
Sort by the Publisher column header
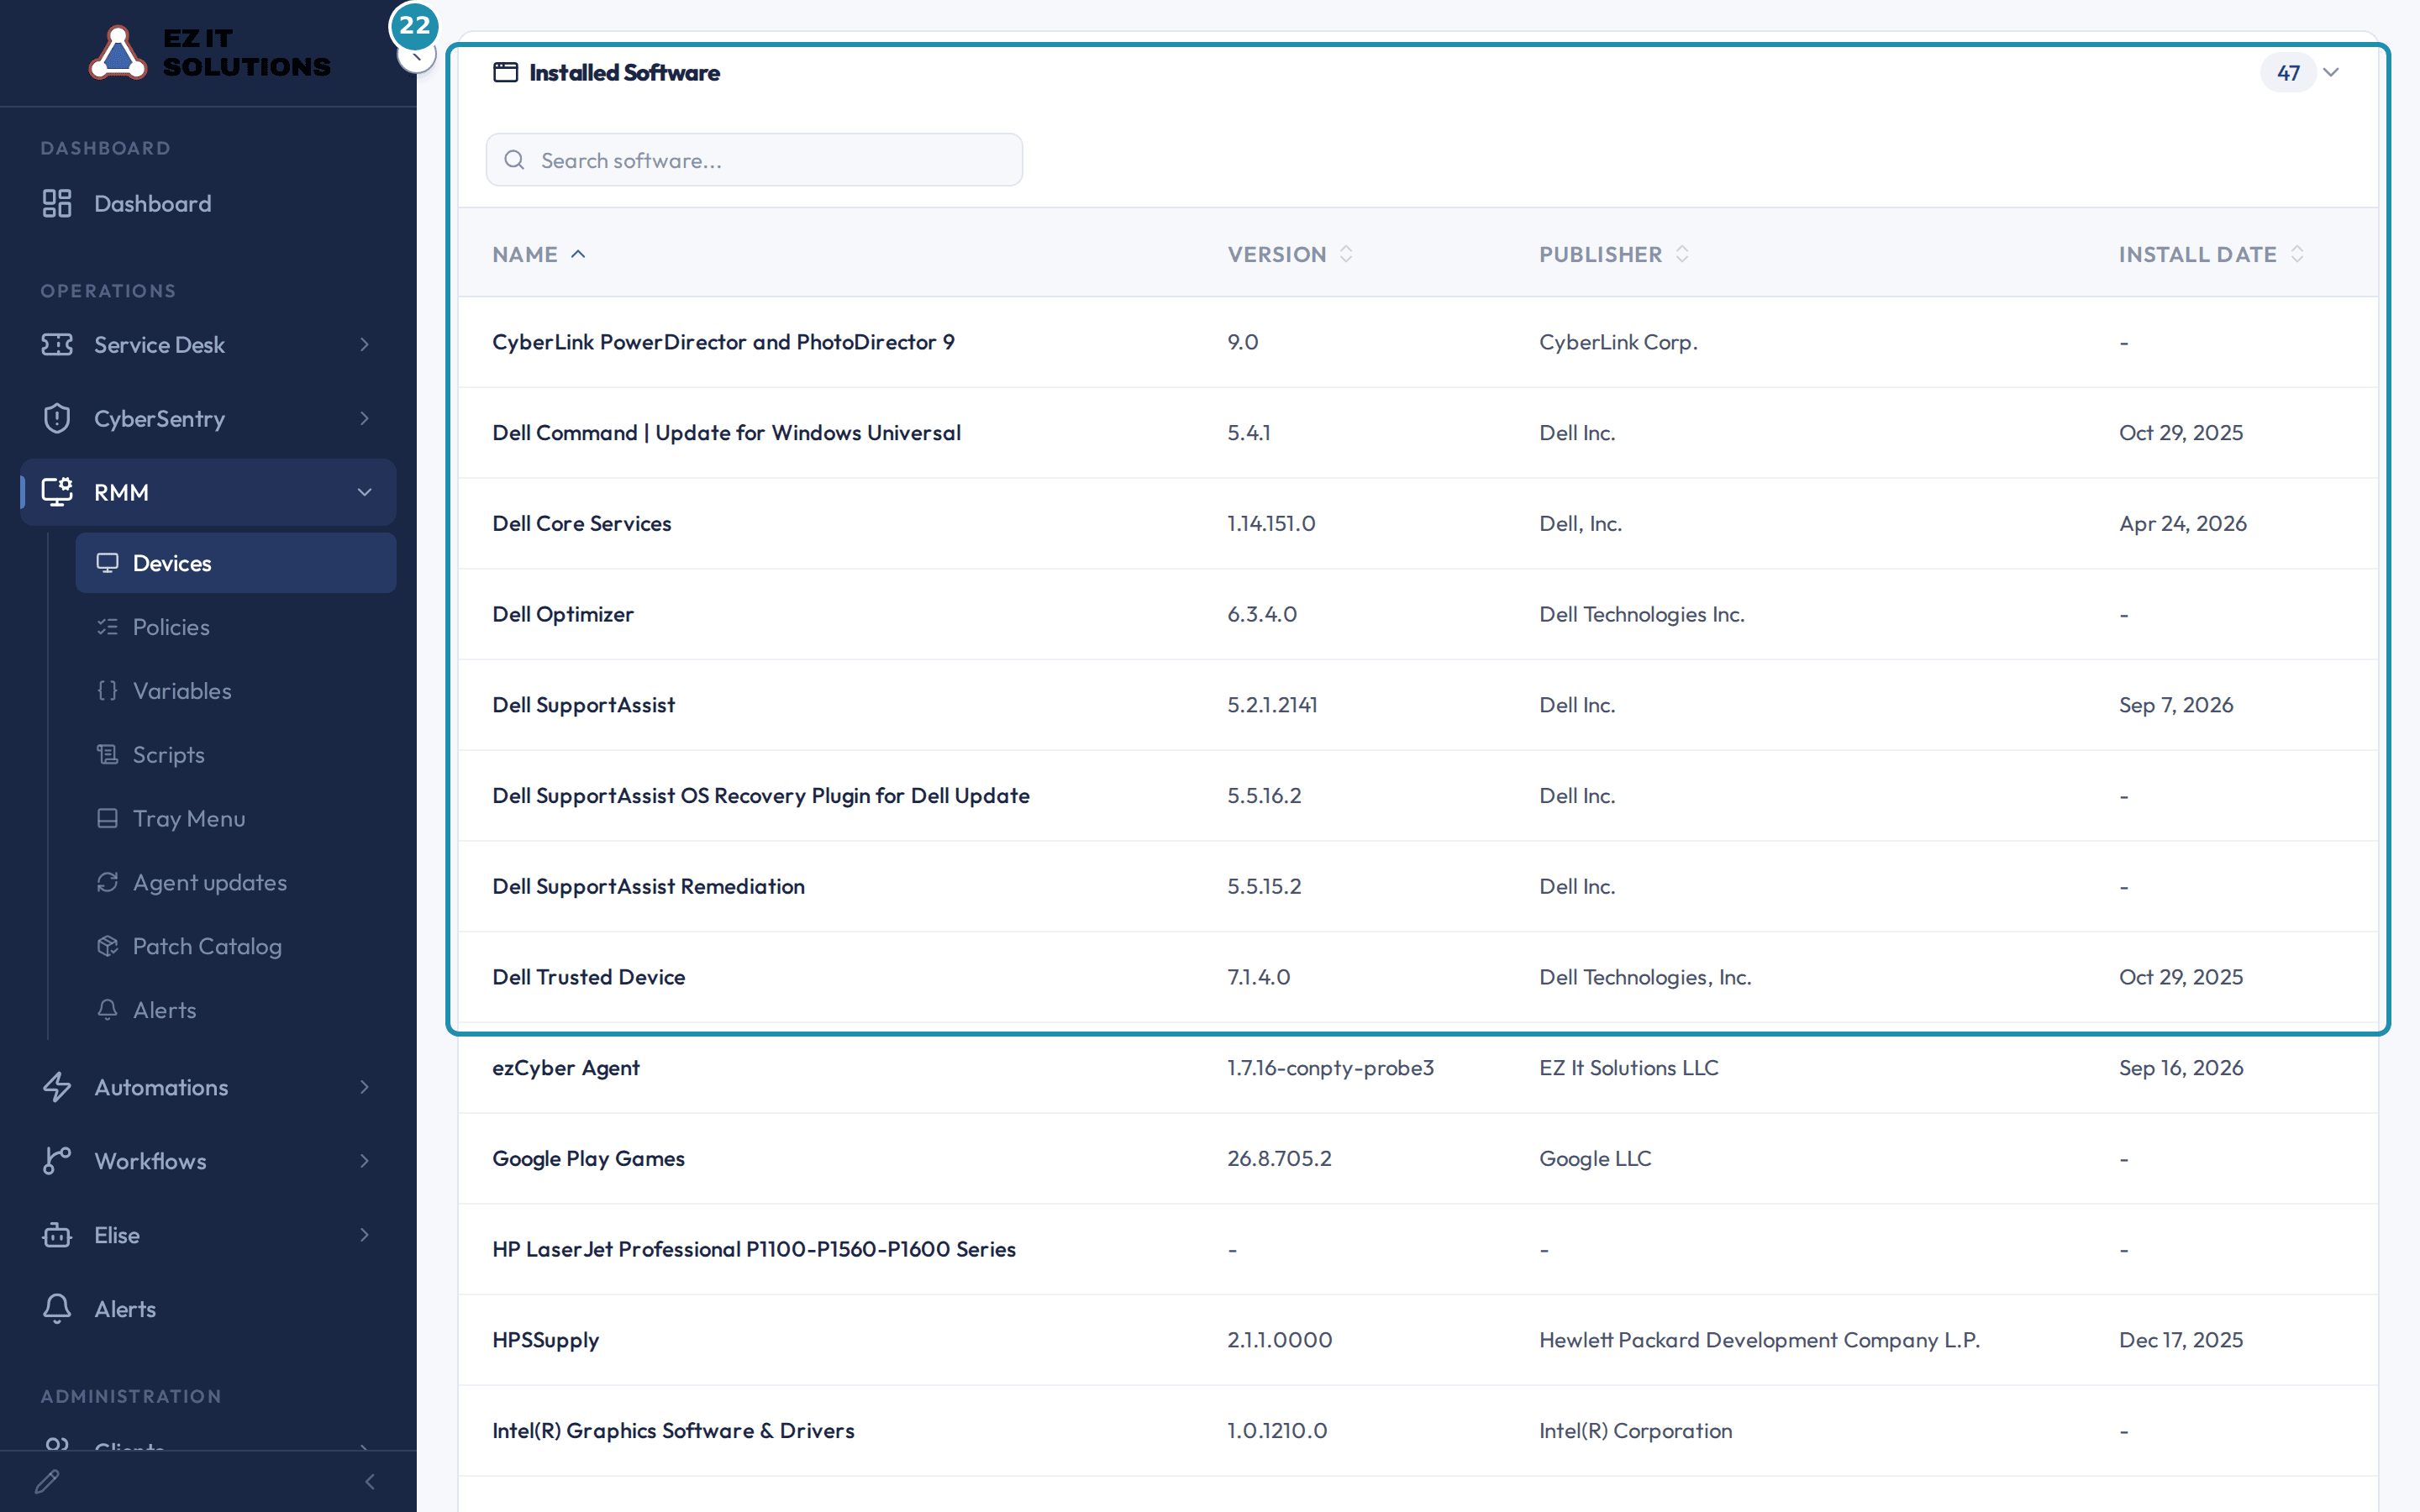pos(1614,255)
